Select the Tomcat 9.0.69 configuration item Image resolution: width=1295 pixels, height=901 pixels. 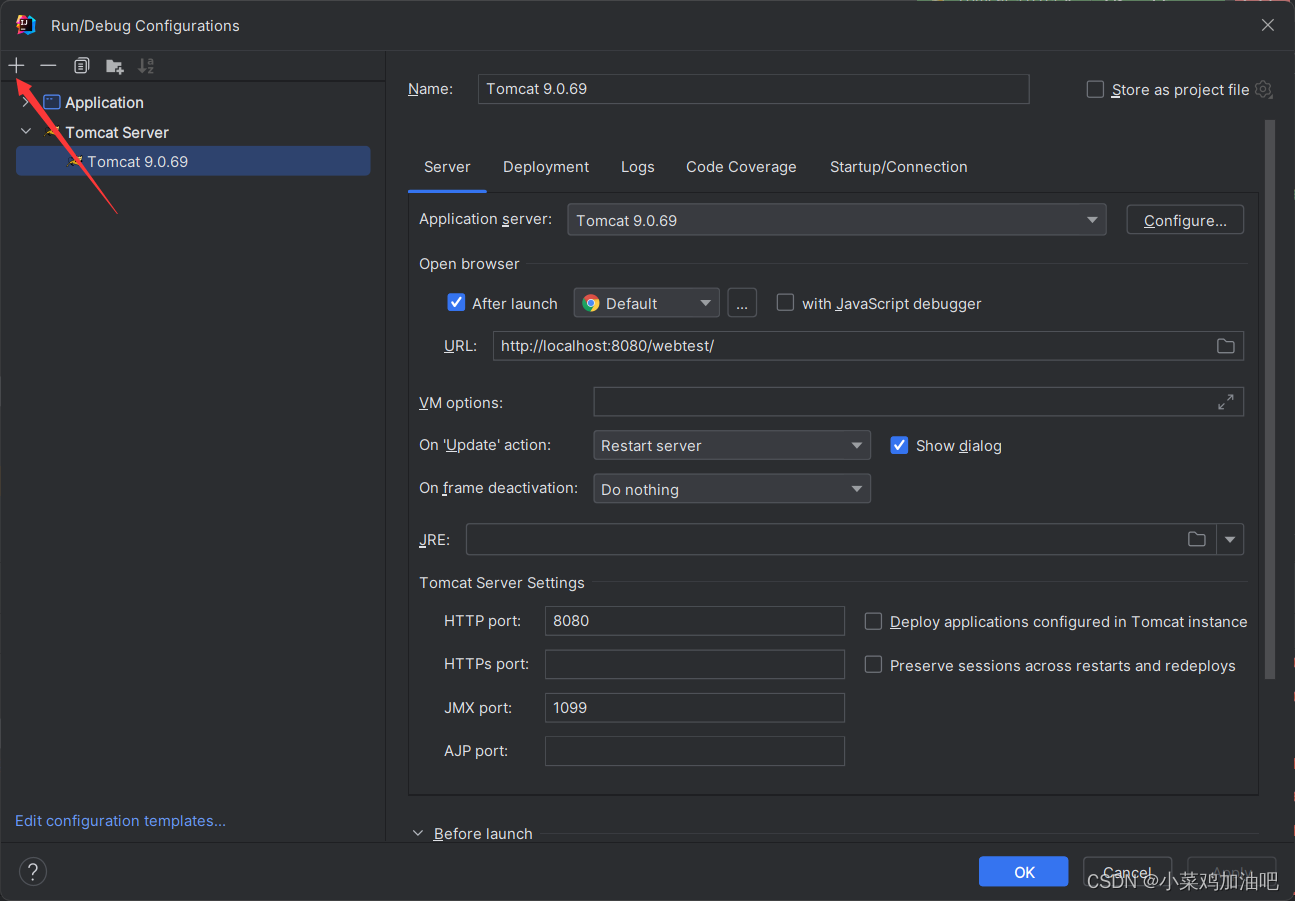(193, 161)
